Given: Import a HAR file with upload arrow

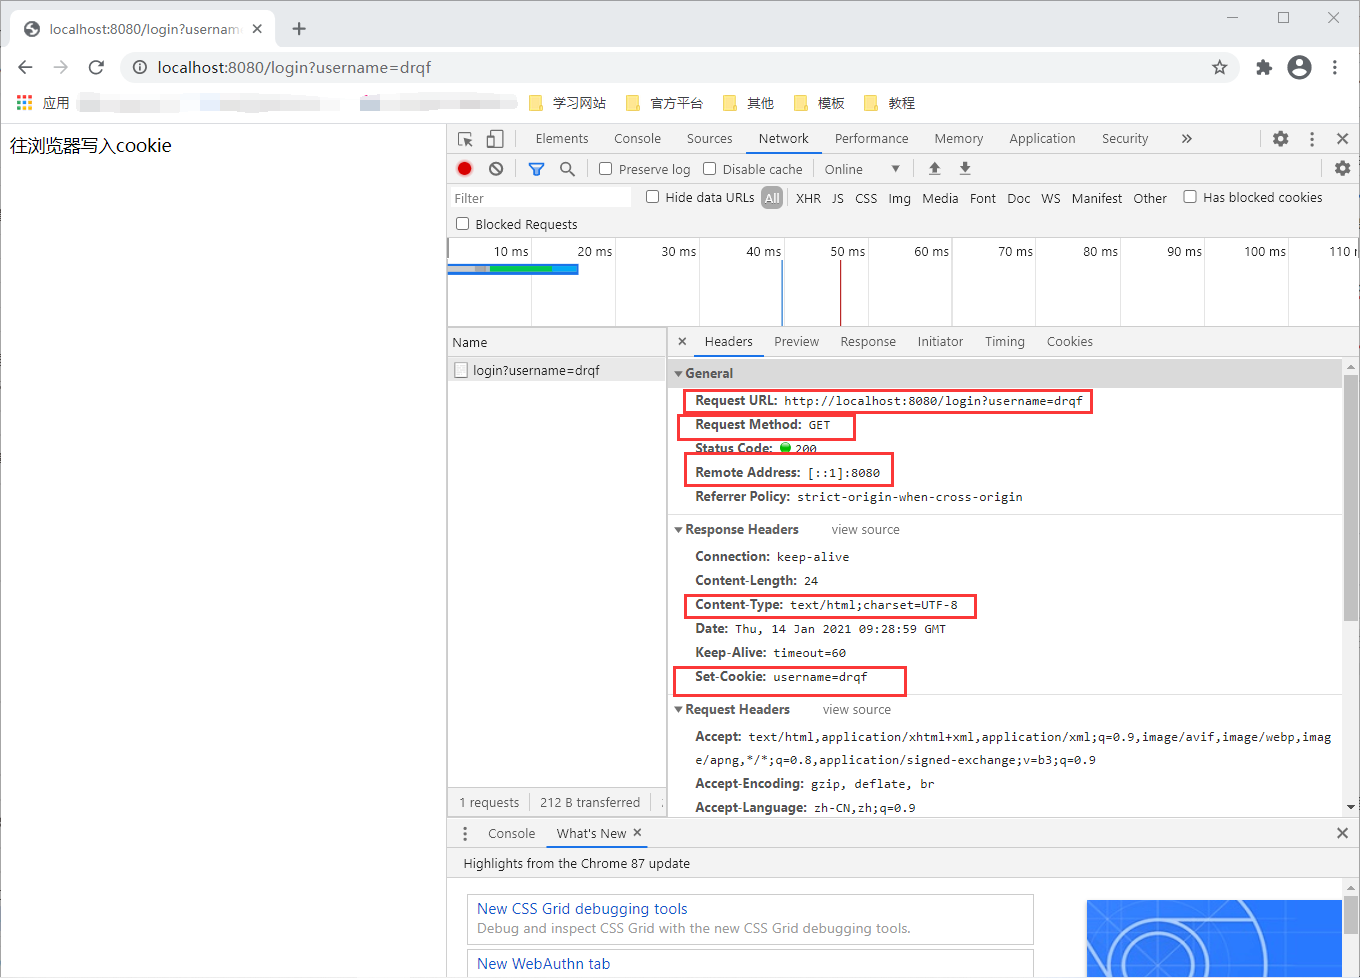Looking at the screenshot, I should [x=934, y=169].
